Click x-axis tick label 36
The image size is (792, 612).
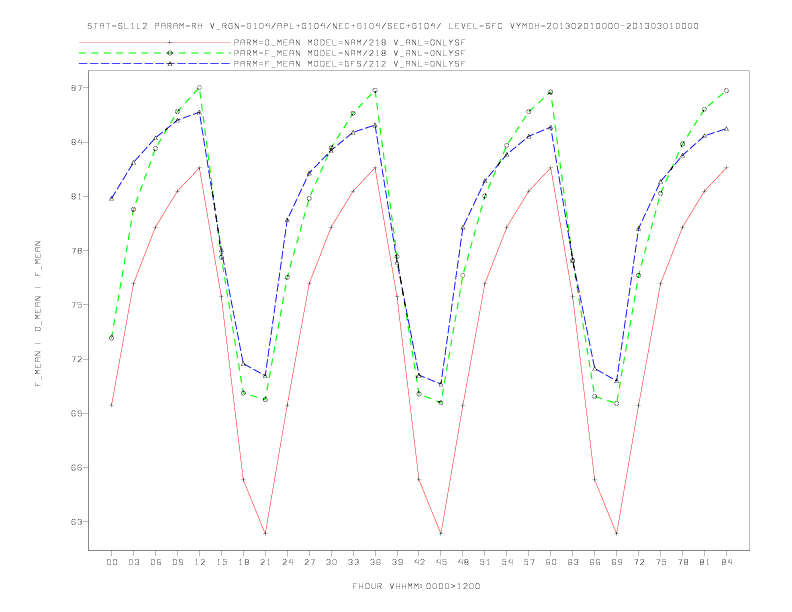(375, 562)
